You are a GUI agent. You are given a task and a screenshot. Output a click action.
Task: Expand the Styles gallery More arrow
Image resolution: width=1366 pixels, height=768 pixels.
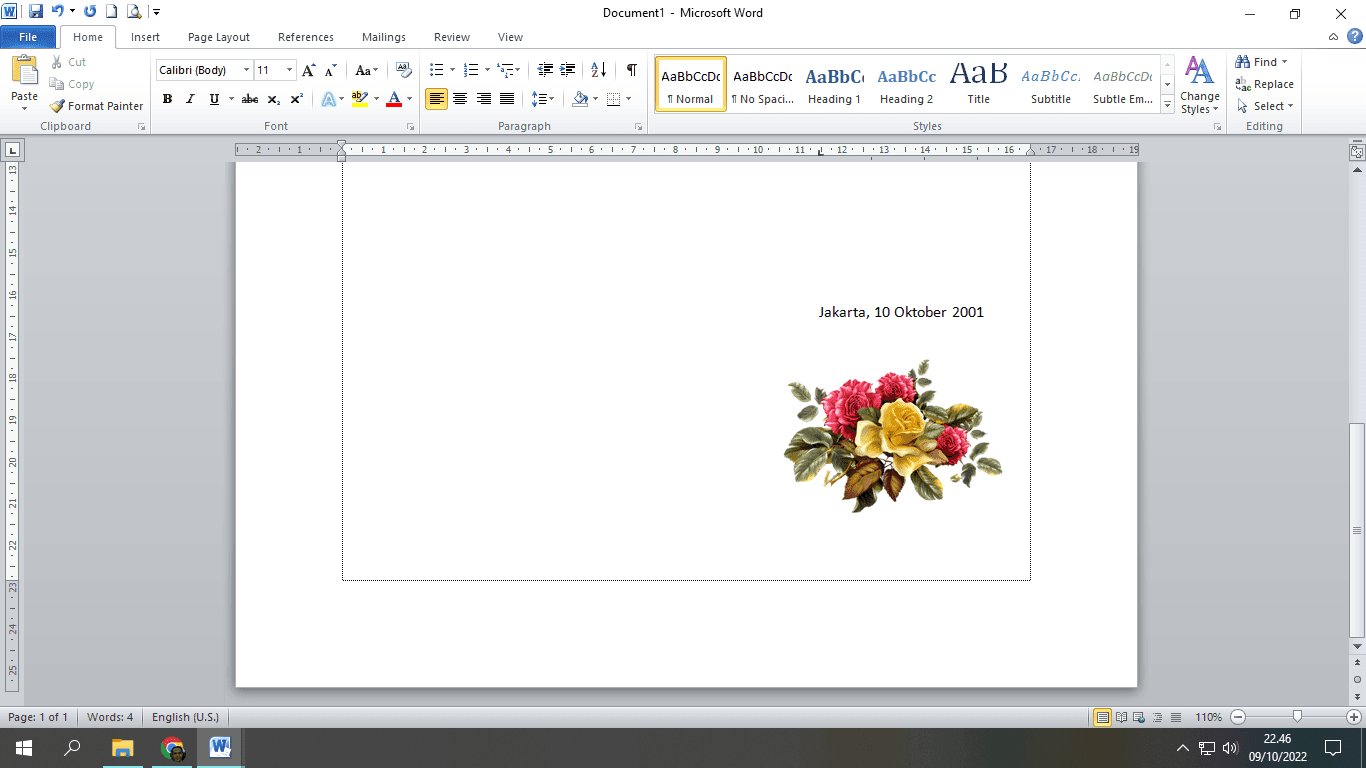[x=1168, y=105]
